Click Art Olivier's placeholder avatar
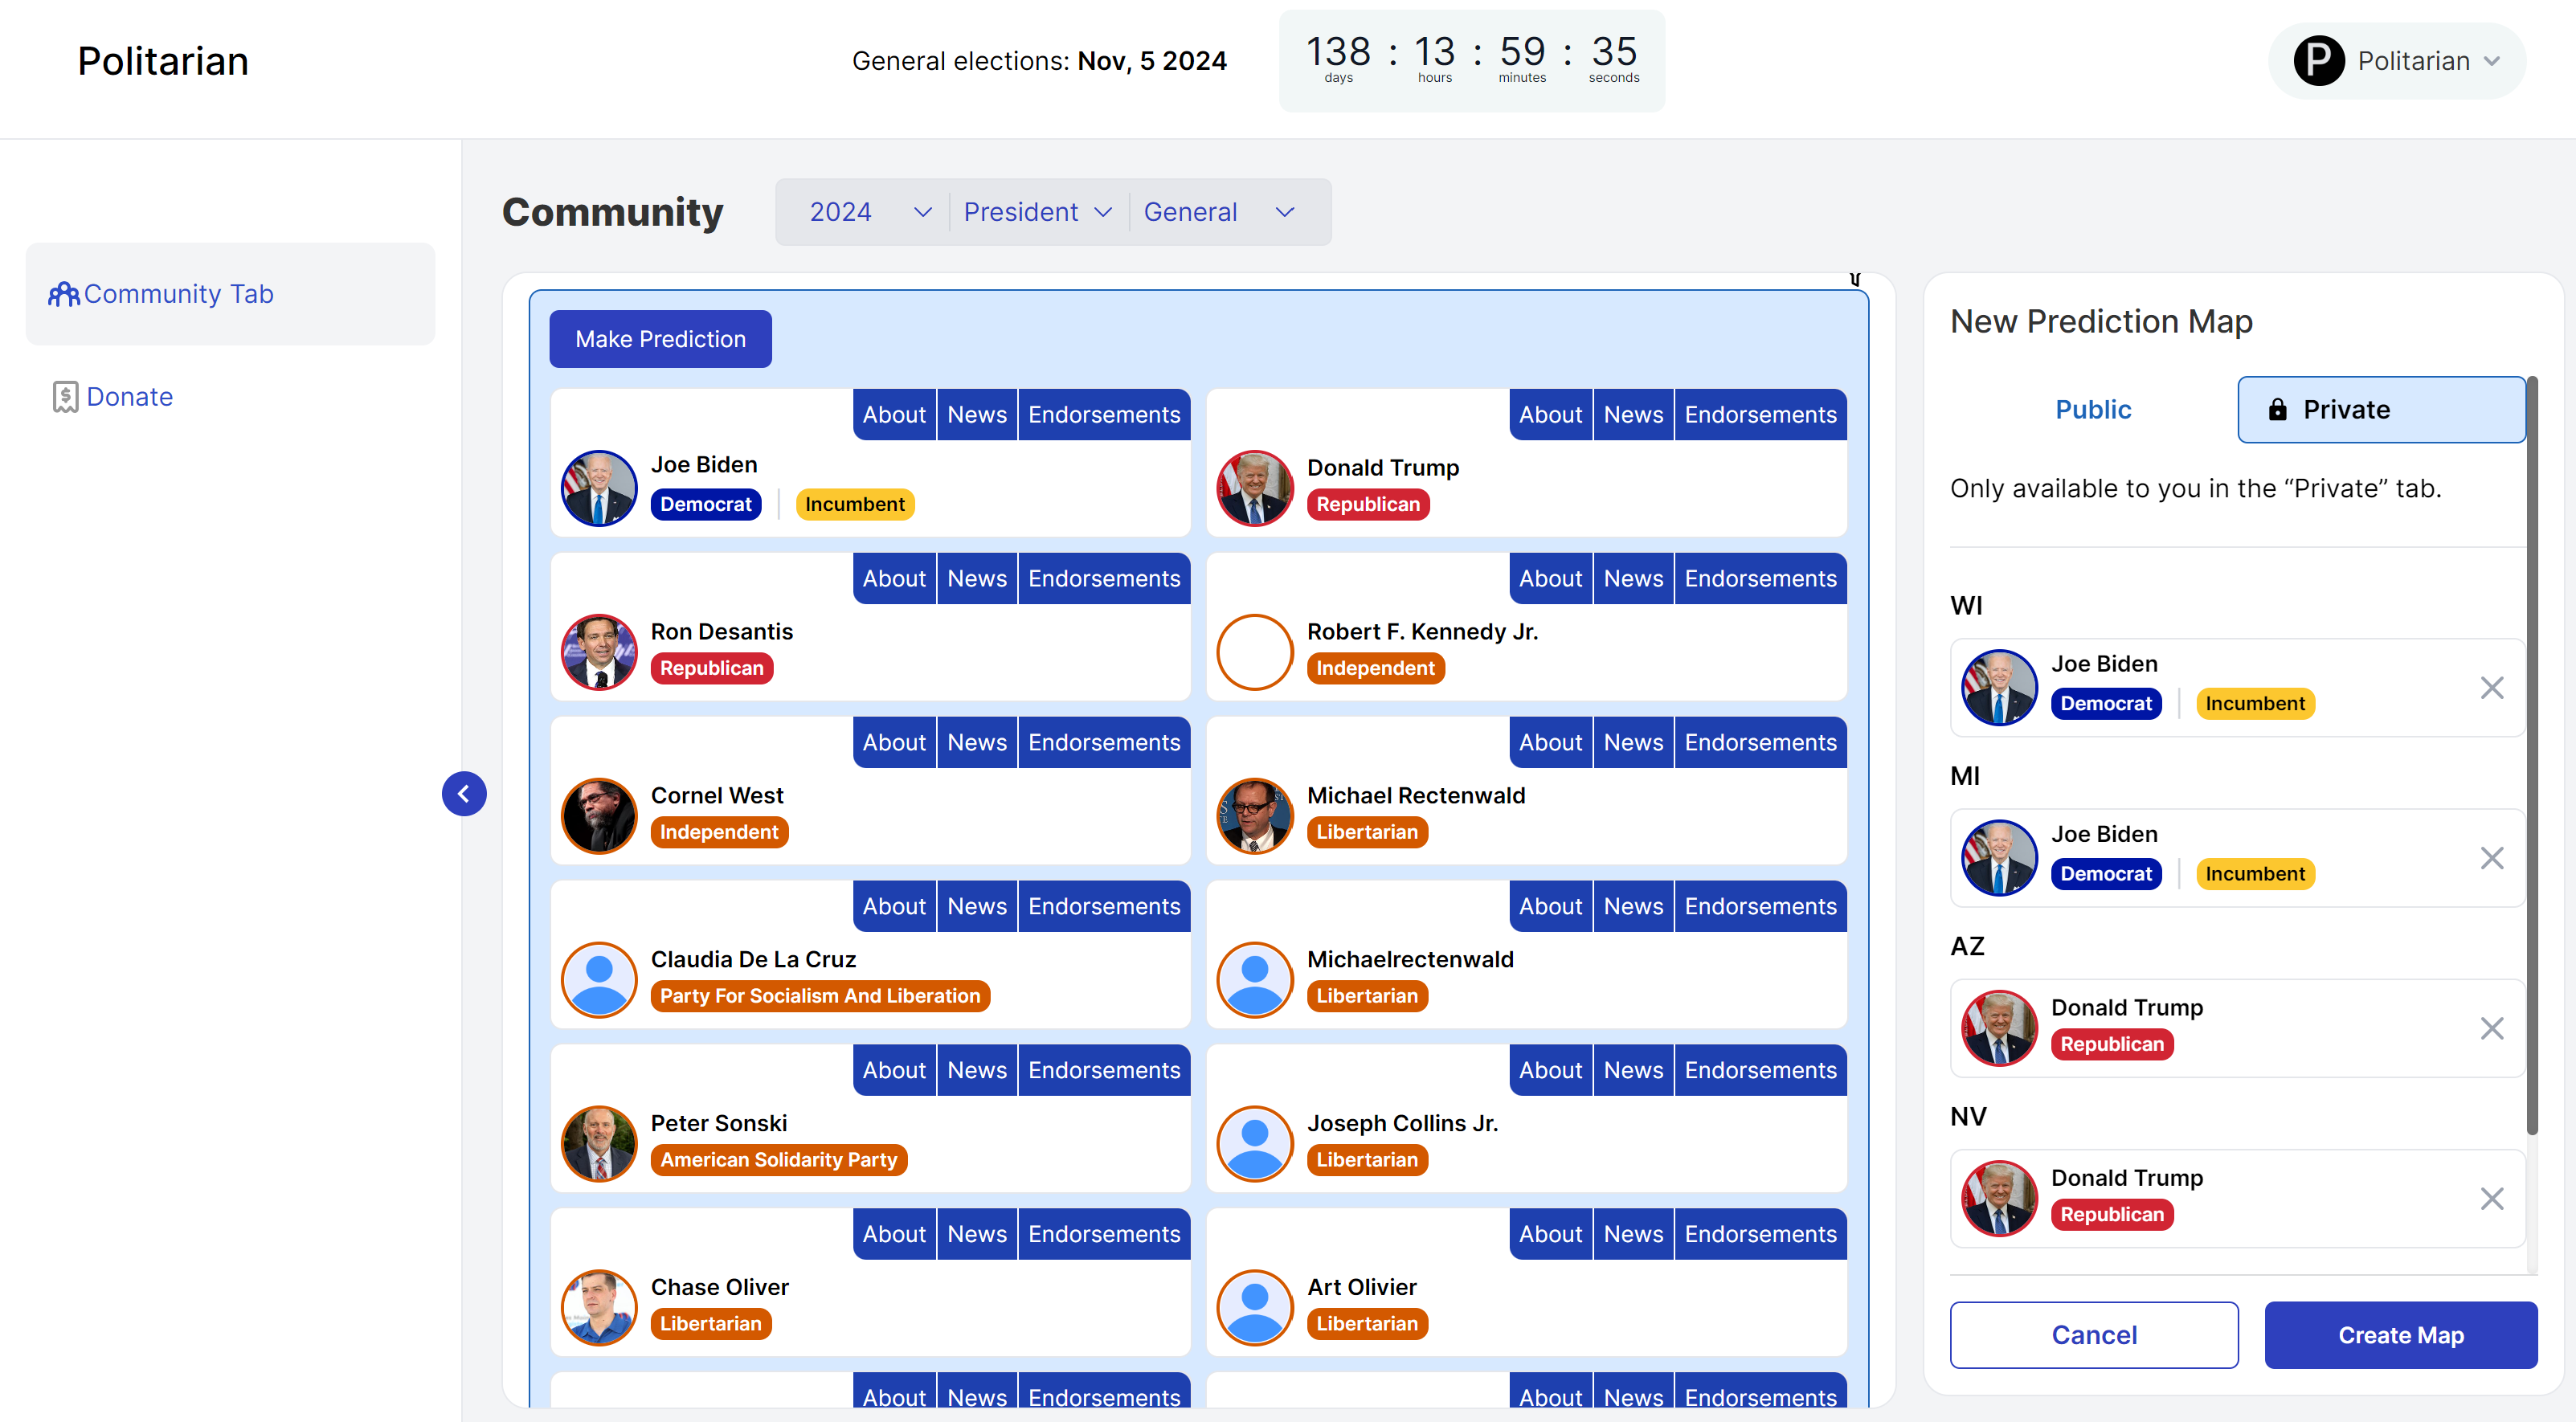 point(1255,1308)
